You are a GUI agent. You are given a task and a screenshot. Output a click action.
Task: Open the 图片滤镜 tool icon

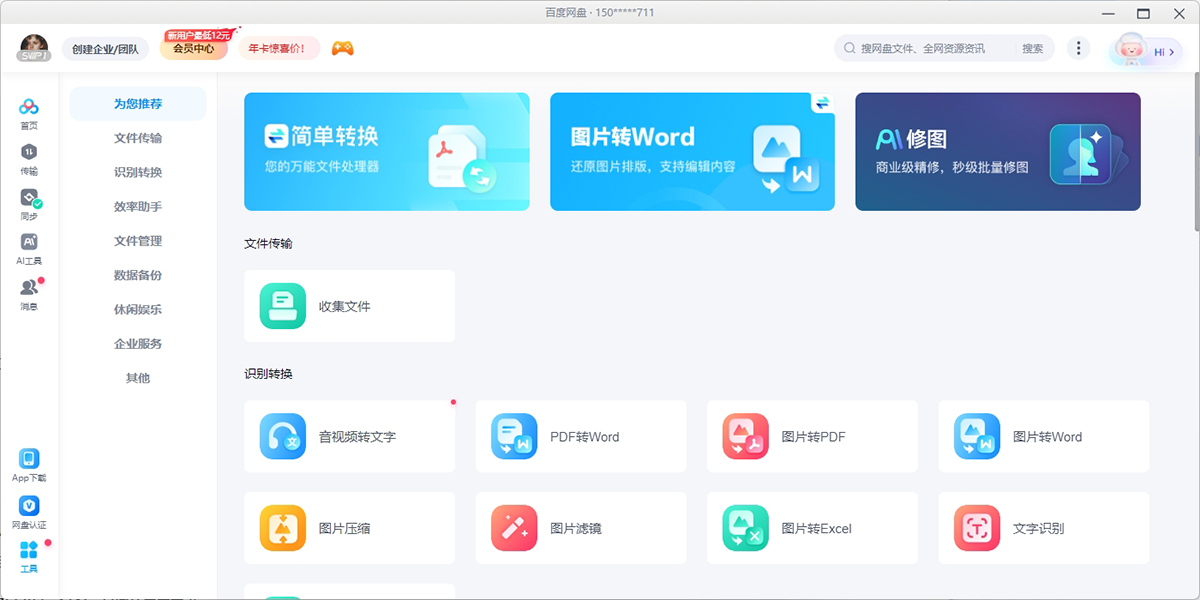514,528
